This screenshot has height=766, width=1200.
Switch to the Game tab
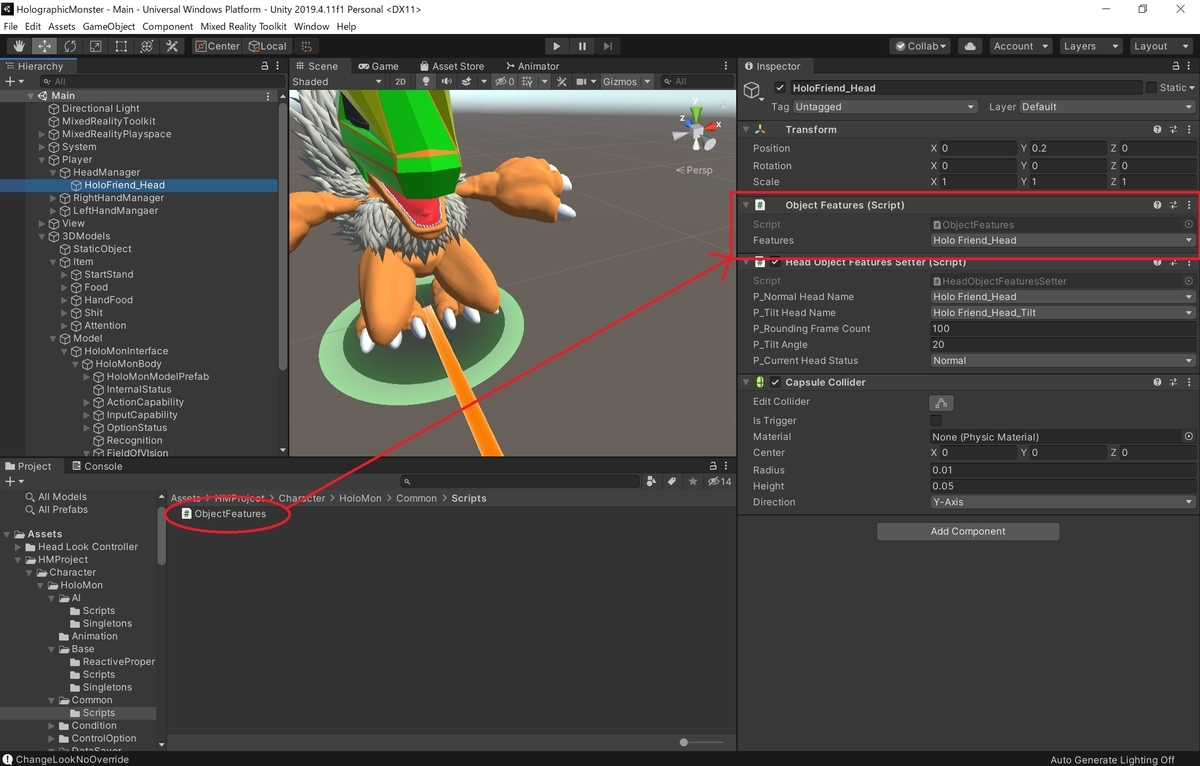(378, 66)
